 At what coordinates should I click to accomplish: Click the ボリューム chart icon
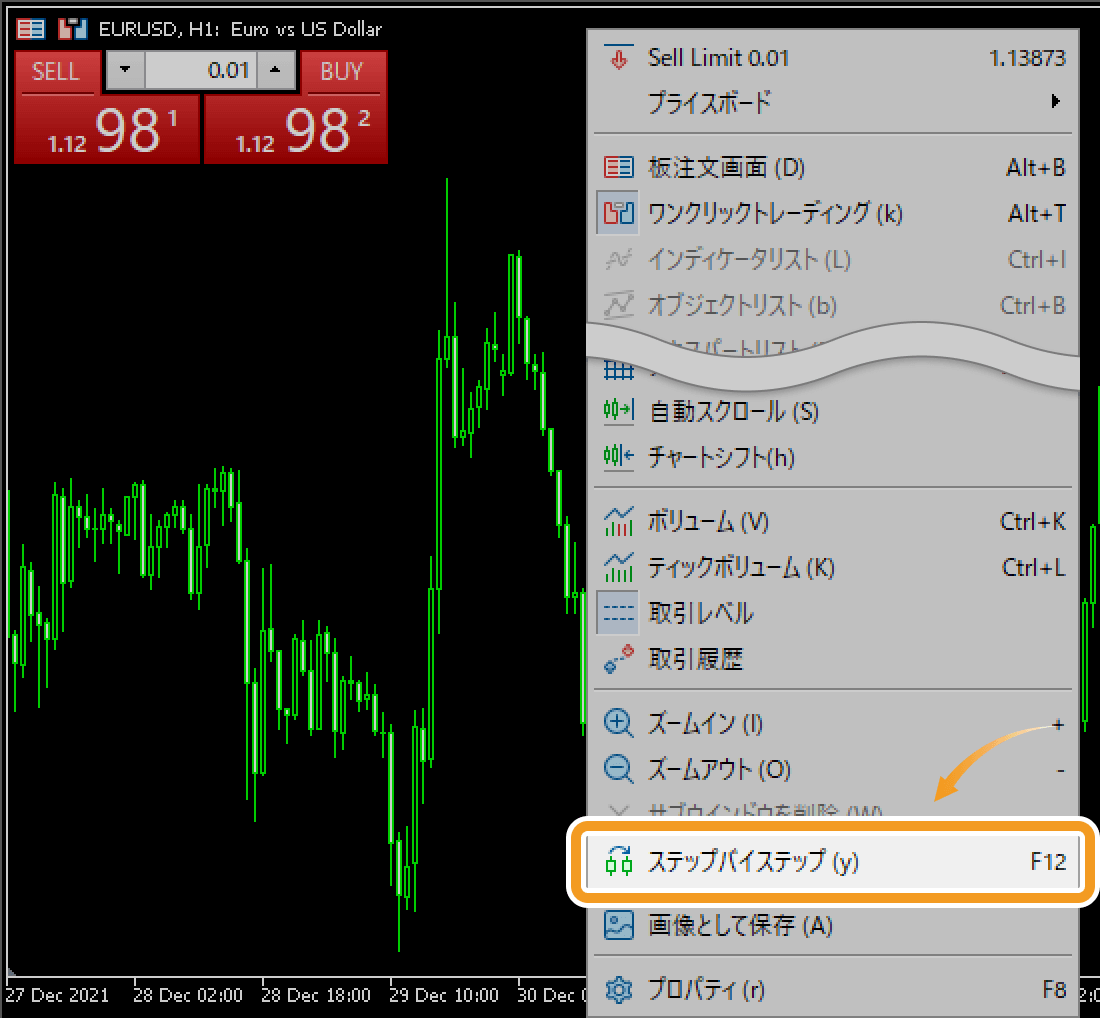point(618,521)
